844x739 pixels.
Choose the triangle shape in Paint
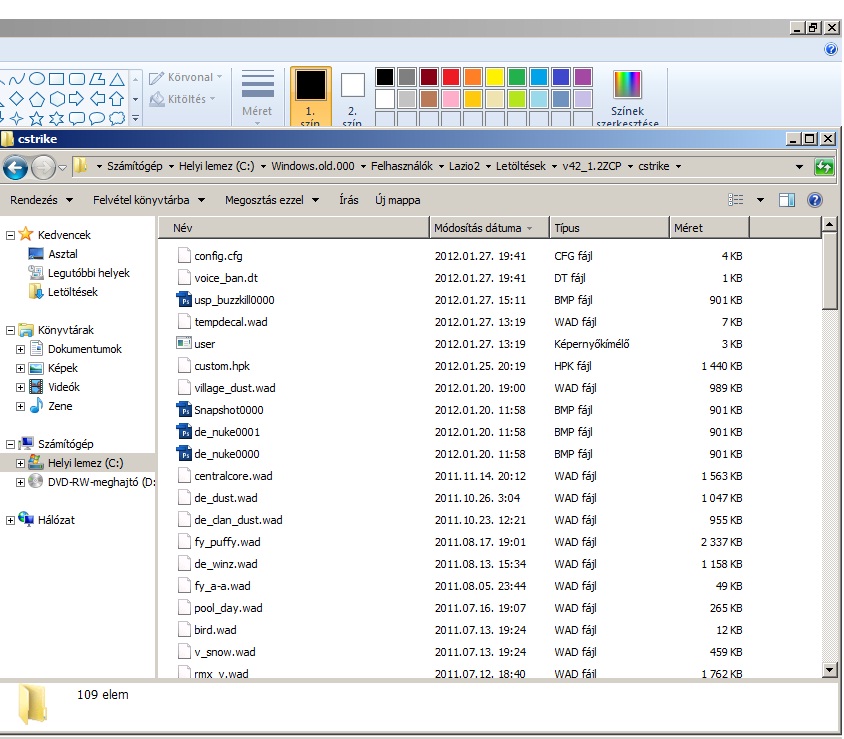tap(117, 80)
